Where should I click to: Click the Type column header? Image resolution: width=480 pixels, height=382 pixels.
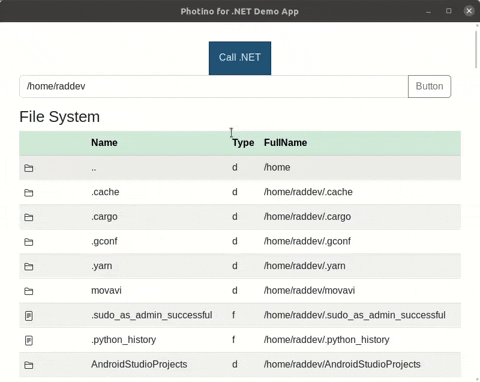click(x=243, y=143)
